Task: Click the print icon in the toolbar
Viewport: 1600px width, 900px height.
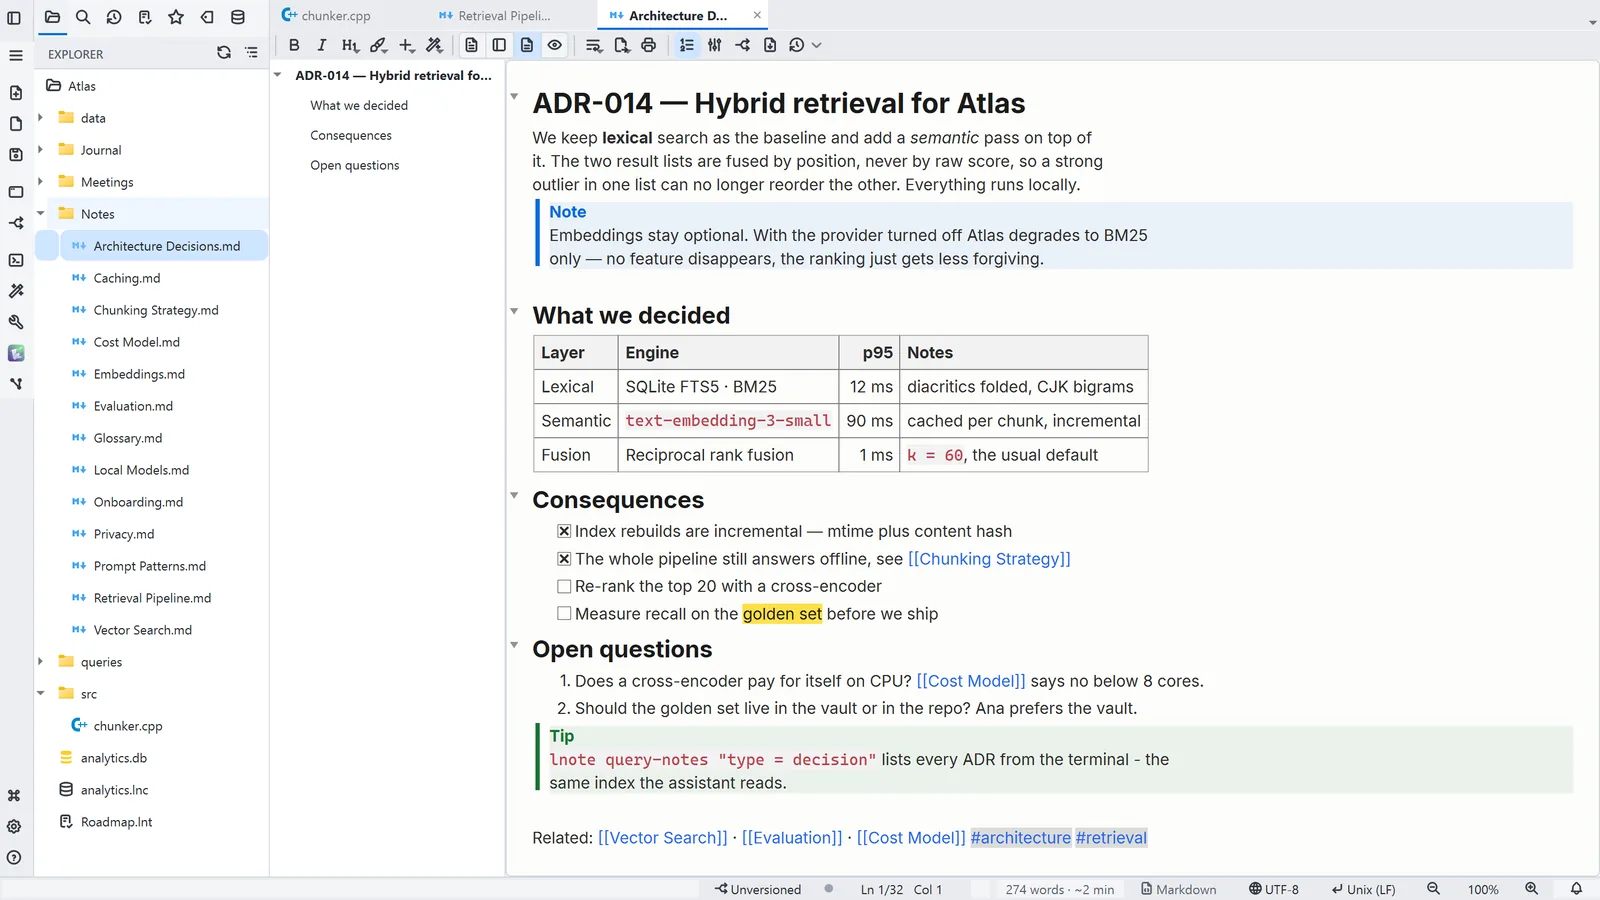Action: click(x=649, y=45)
